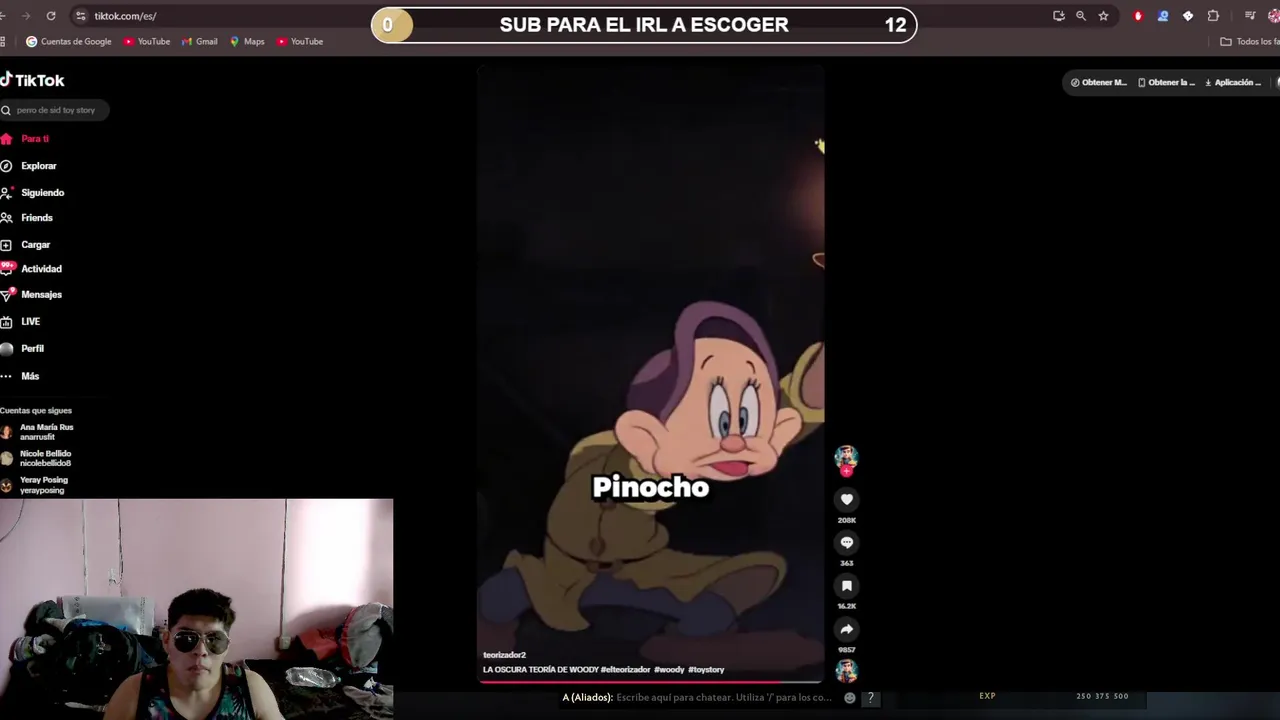Image resolution: width=1280 pixels, height=720 pixels.
Task: Like the video with the heart icon
Action: coord(847,499)
